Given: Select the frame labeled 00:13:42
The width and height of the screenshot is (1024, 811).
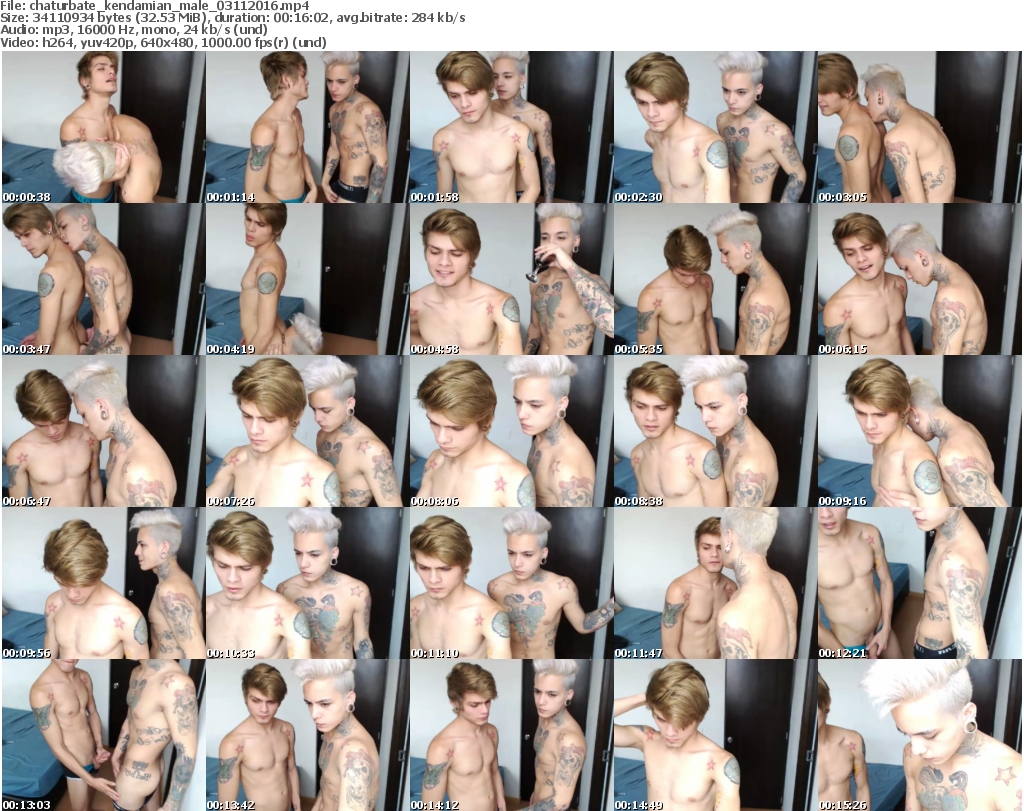Looking at the screenshot, I should pyautogui.click(x=307, y=735).
